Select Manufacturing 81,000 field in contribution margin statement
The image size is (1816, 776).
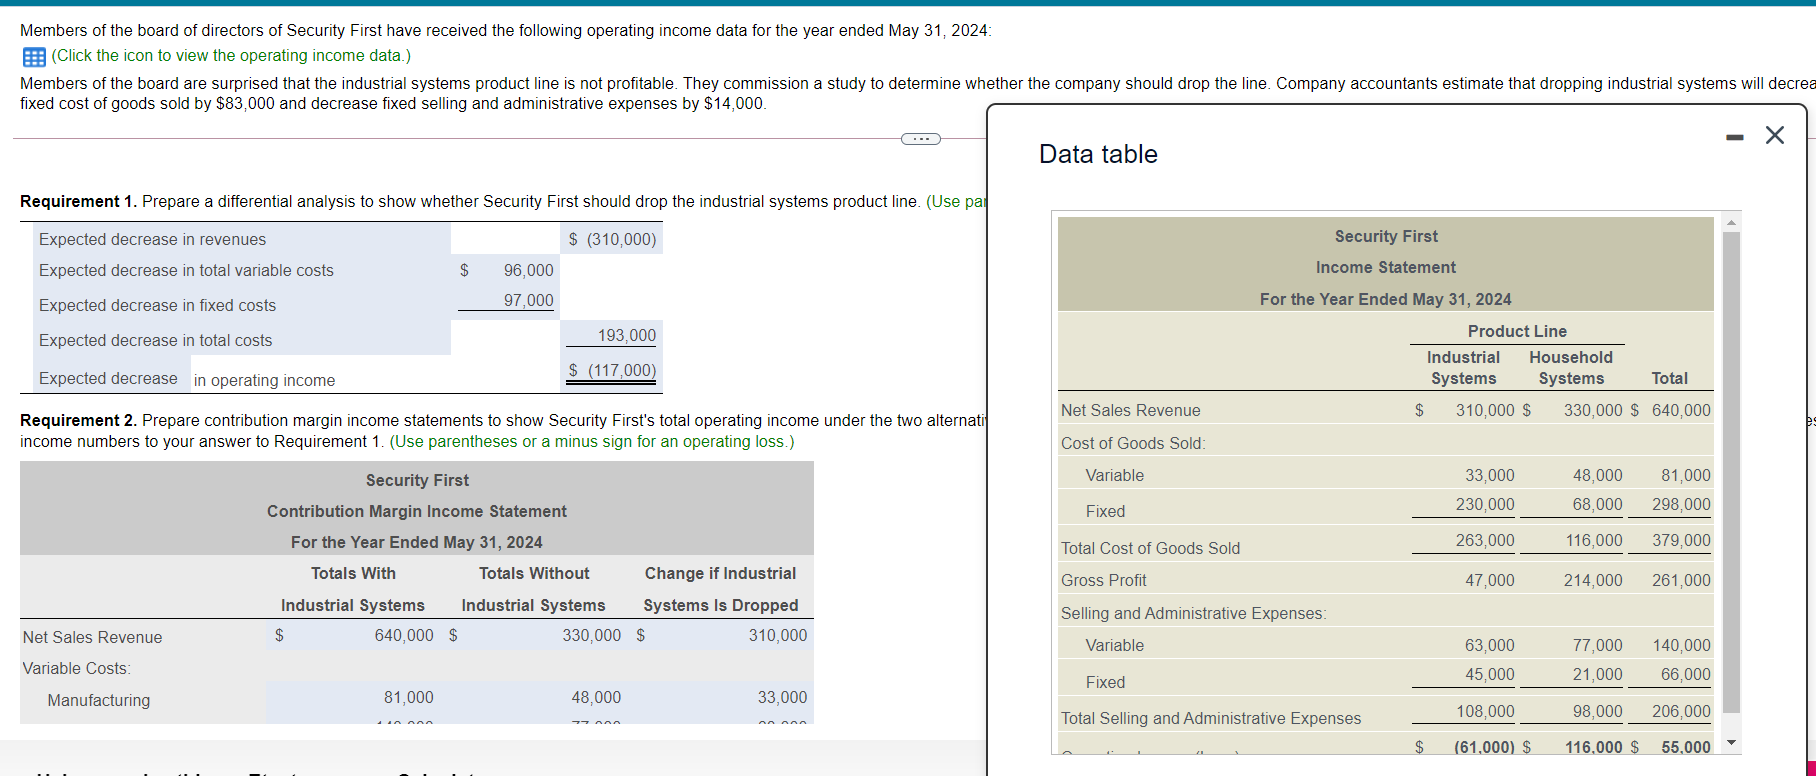click(353, 697)
